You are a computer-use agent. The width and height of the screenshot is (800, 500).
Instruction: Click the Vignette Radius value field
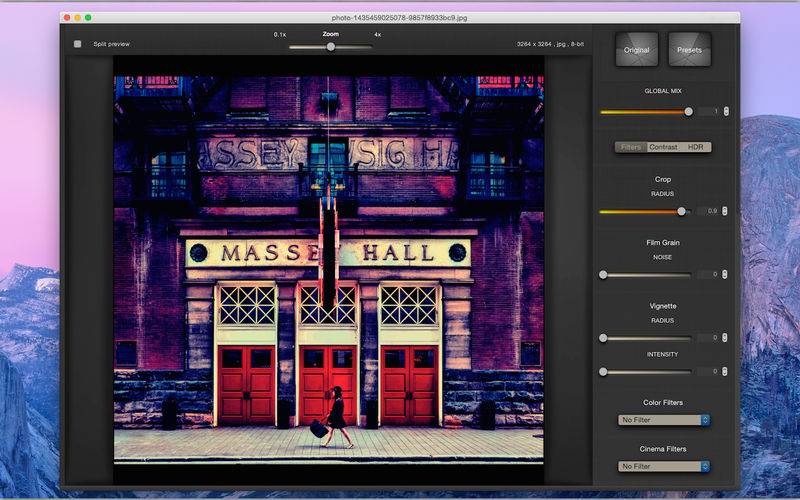(708, 338)
